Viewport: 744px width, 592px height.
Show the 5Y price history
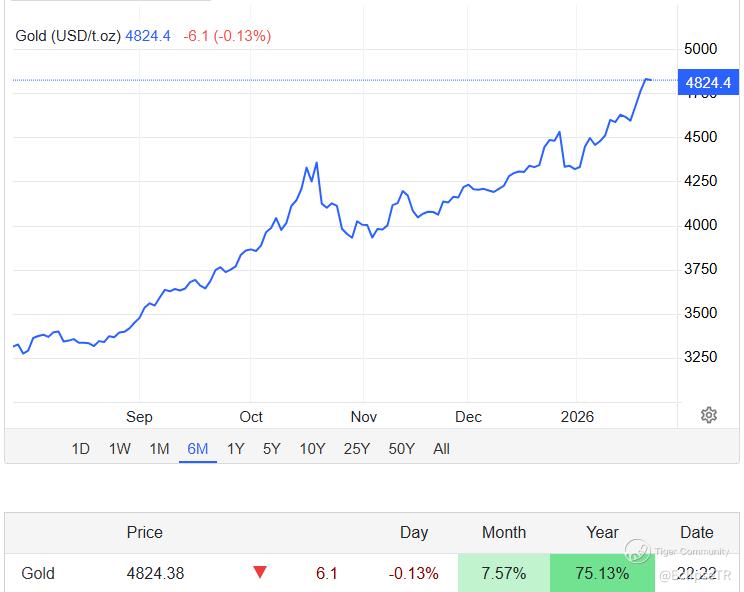272,449
